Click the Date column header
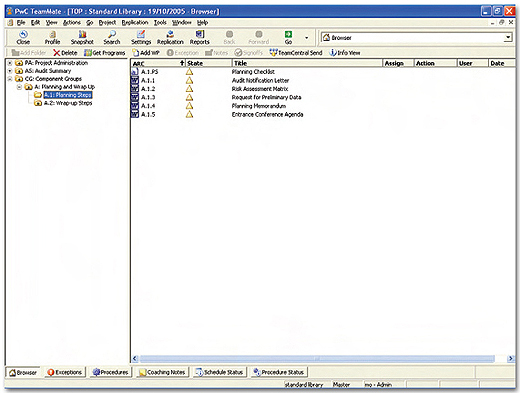Image resolution: width=520 pixels, height=393 pixels. coord(502,63)
